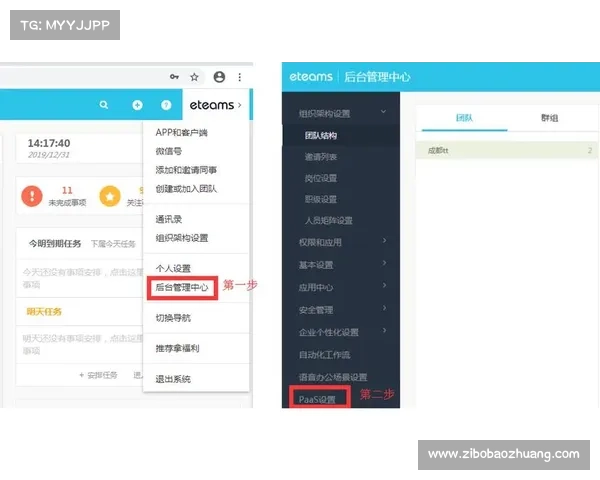Select APP和客户端 from the menu
Viewport: 600px width, 480px height.
181,132
